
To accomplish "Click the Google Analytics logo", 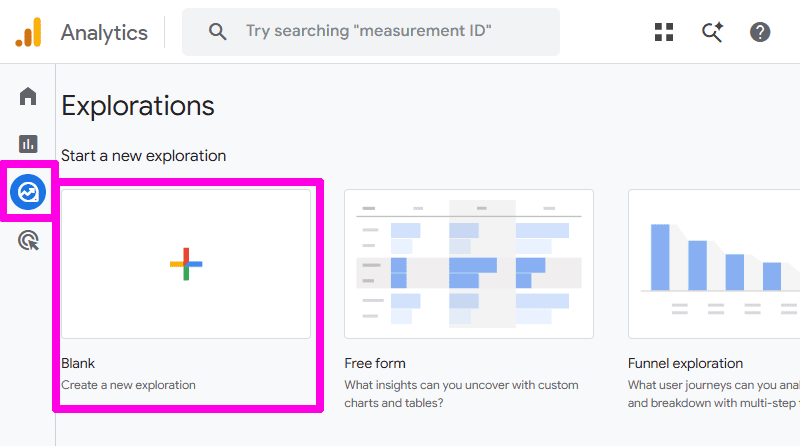I will tap(28, 32).
